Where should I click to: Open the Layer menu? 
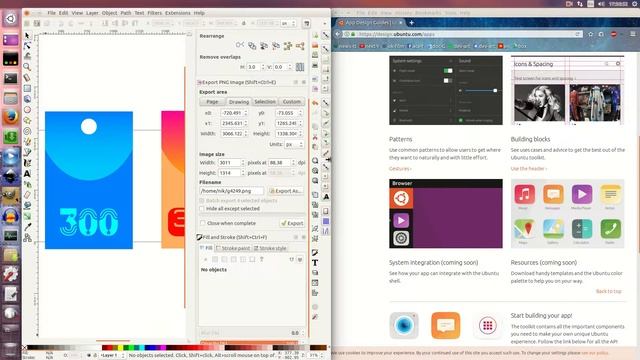(92, 13)
